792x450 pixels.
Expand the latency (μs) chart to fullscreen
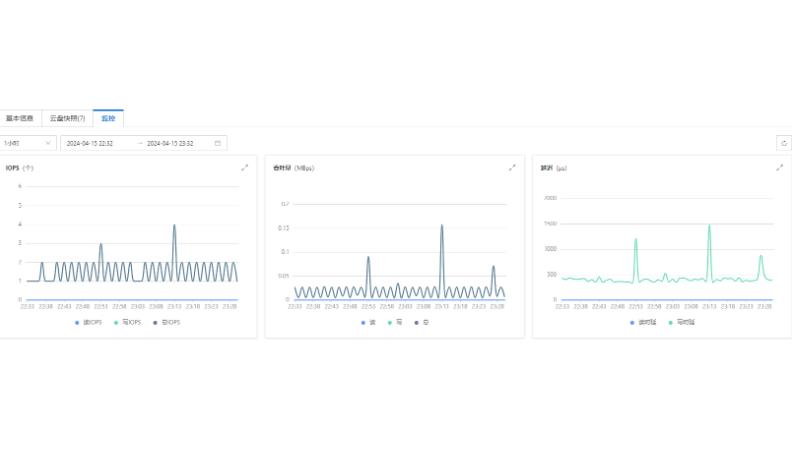click(779, 168)
